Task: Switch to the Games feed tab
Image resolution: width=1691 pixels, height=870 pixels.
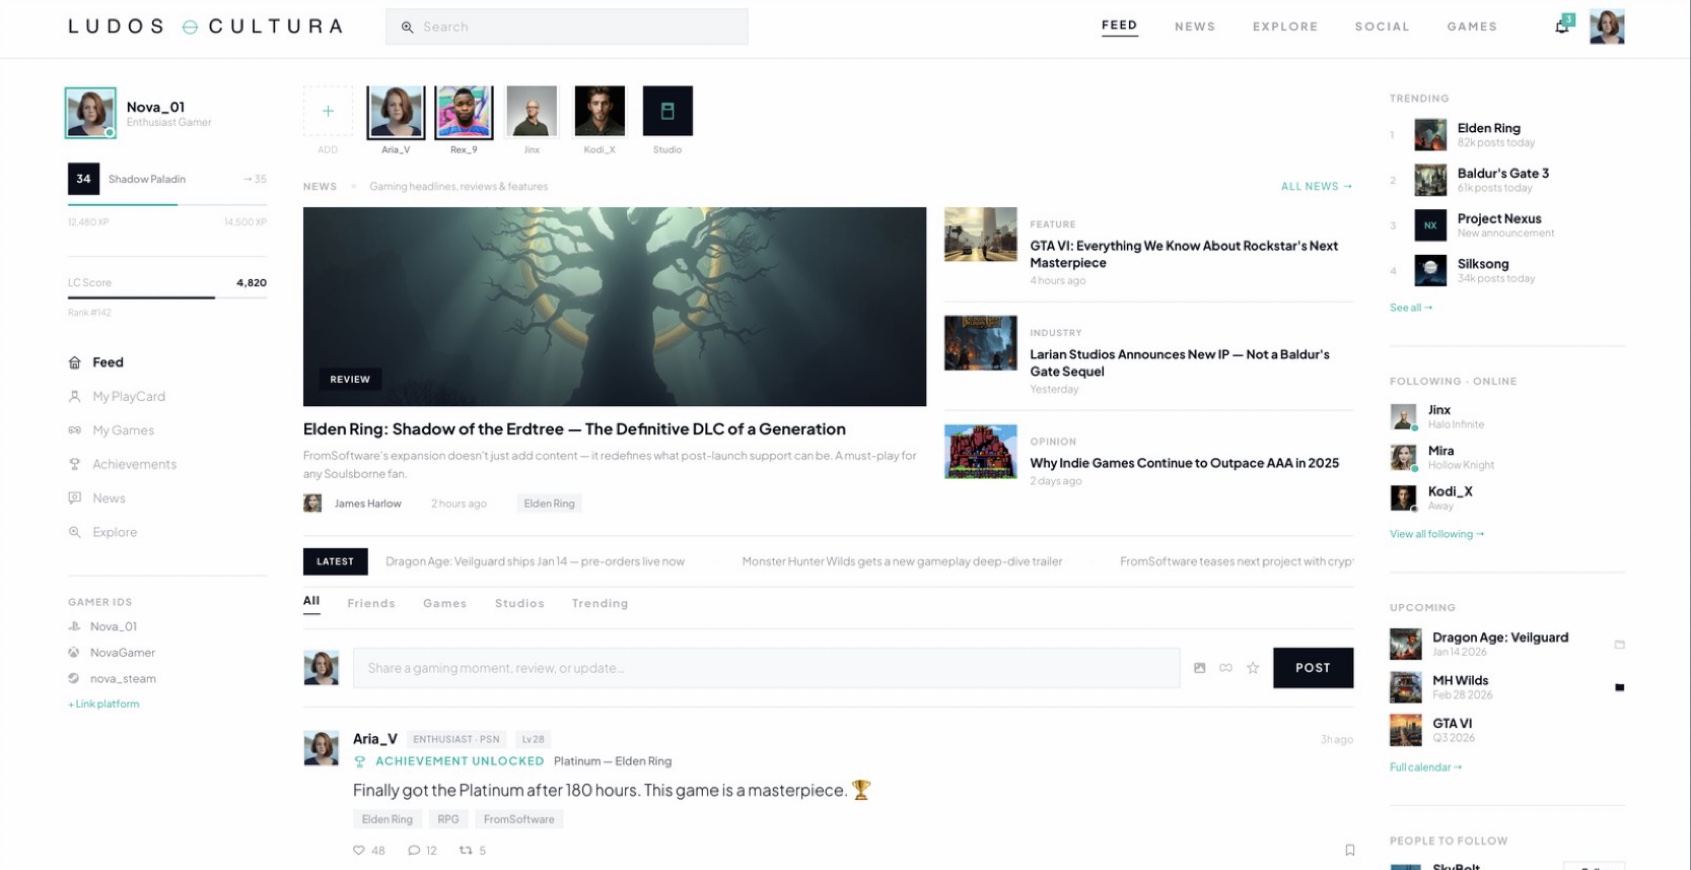Action: pyautogui.click(x=445, y=603)
